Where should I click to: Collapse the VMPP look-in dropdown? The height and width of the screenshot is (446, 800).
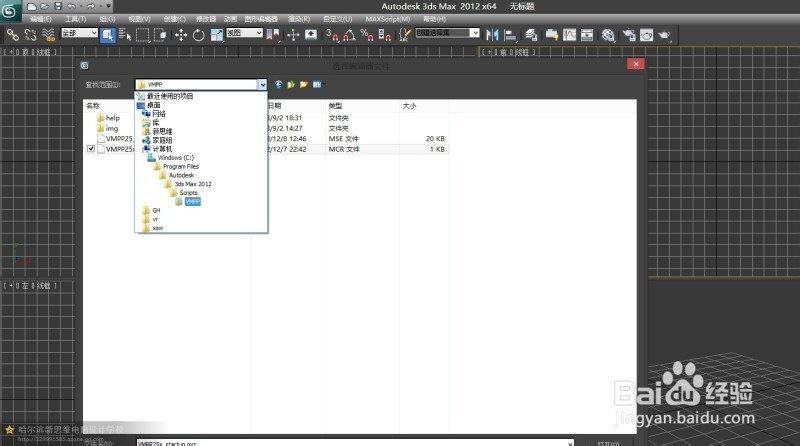pyautogui.click(x=262, y=85)
